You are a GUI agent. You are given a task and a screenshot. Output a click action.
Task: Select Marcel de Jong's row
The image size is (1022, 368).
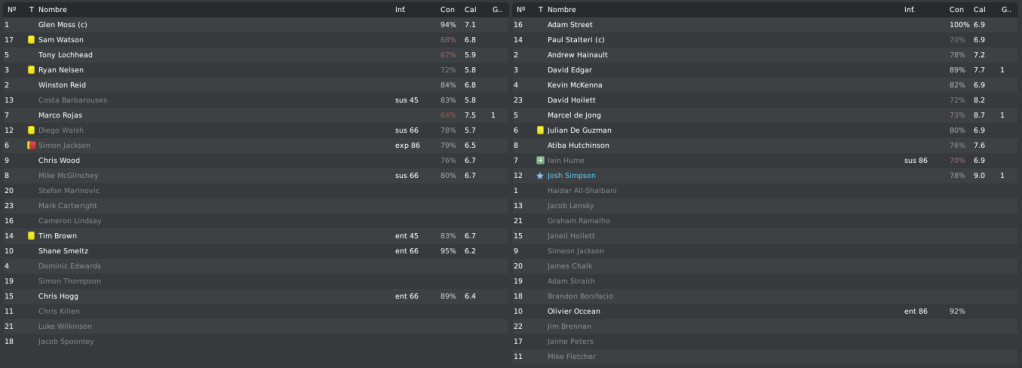(764, 115)
